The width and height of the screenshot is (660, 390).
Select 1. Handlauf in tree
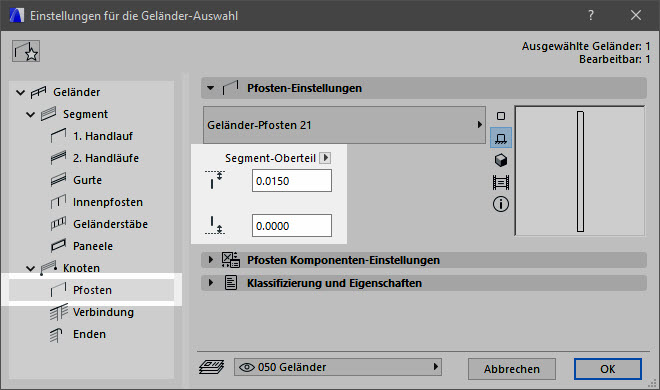click(103, 136)
